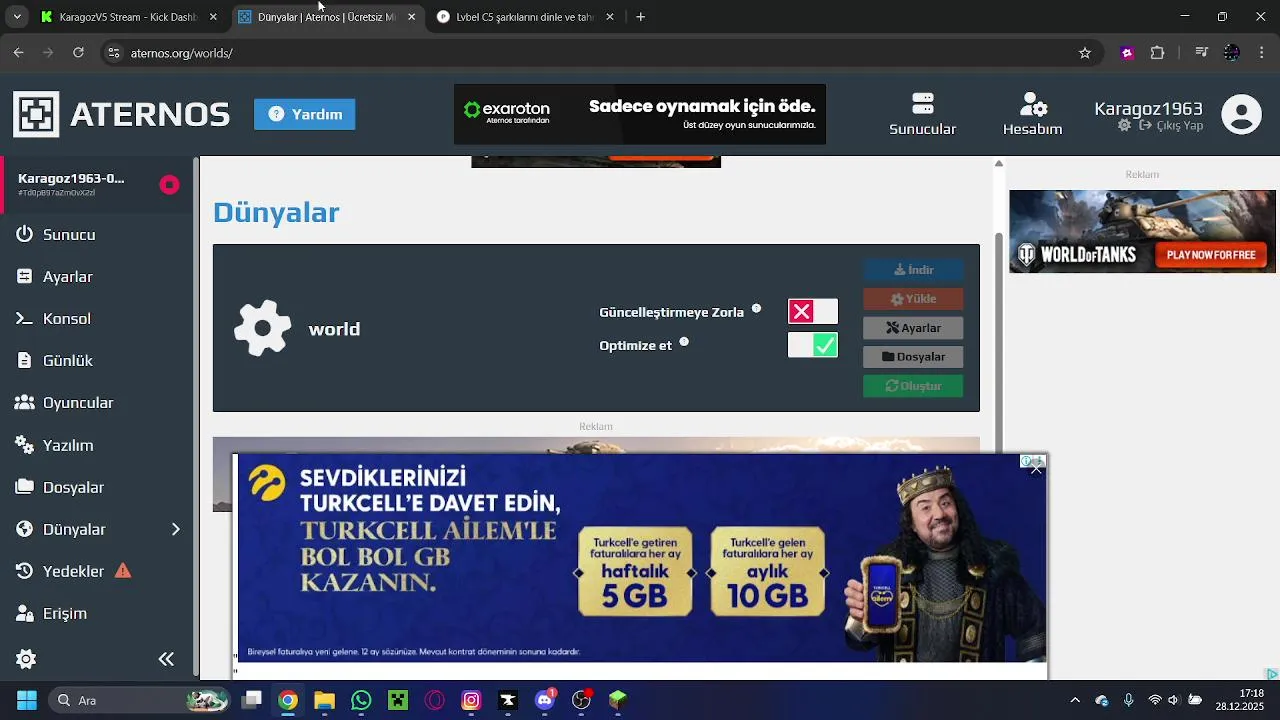The width and height of the screenshot is (1280, 720).
Task: Click info dot next to Optimize et
Action: coord(684,342)
